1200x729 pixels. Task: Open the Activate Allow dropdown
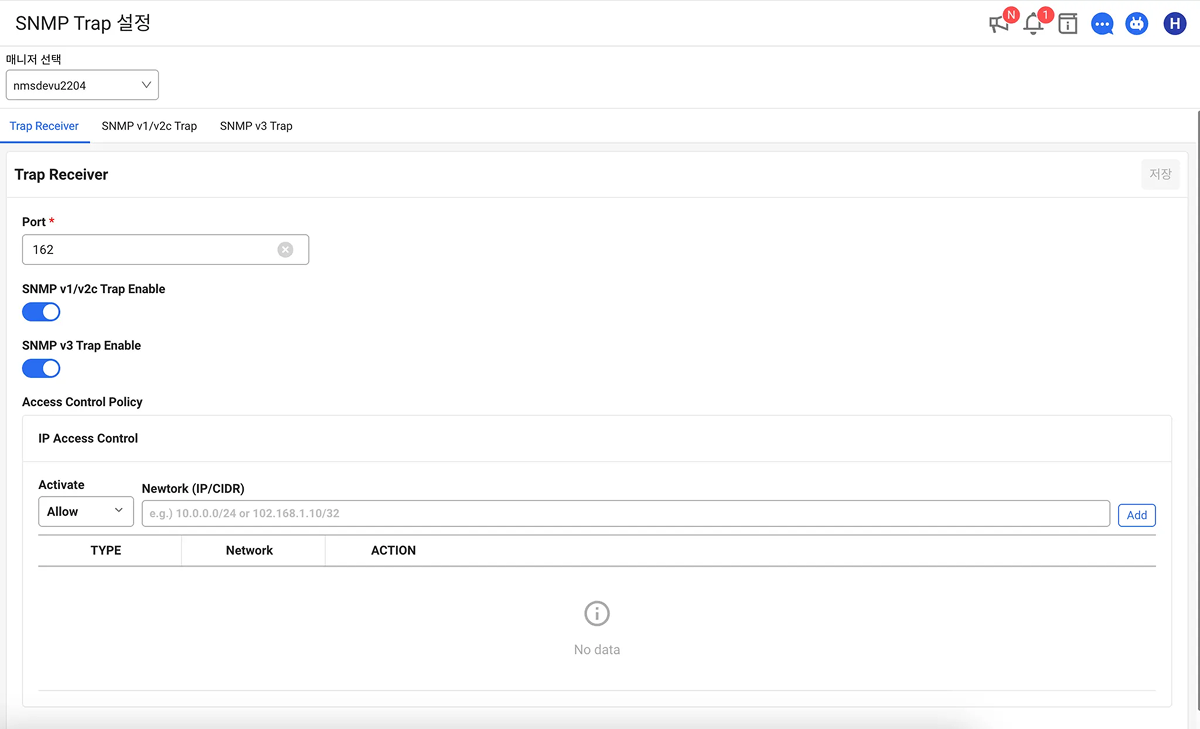pyautogui.click(x=86, y=511)
